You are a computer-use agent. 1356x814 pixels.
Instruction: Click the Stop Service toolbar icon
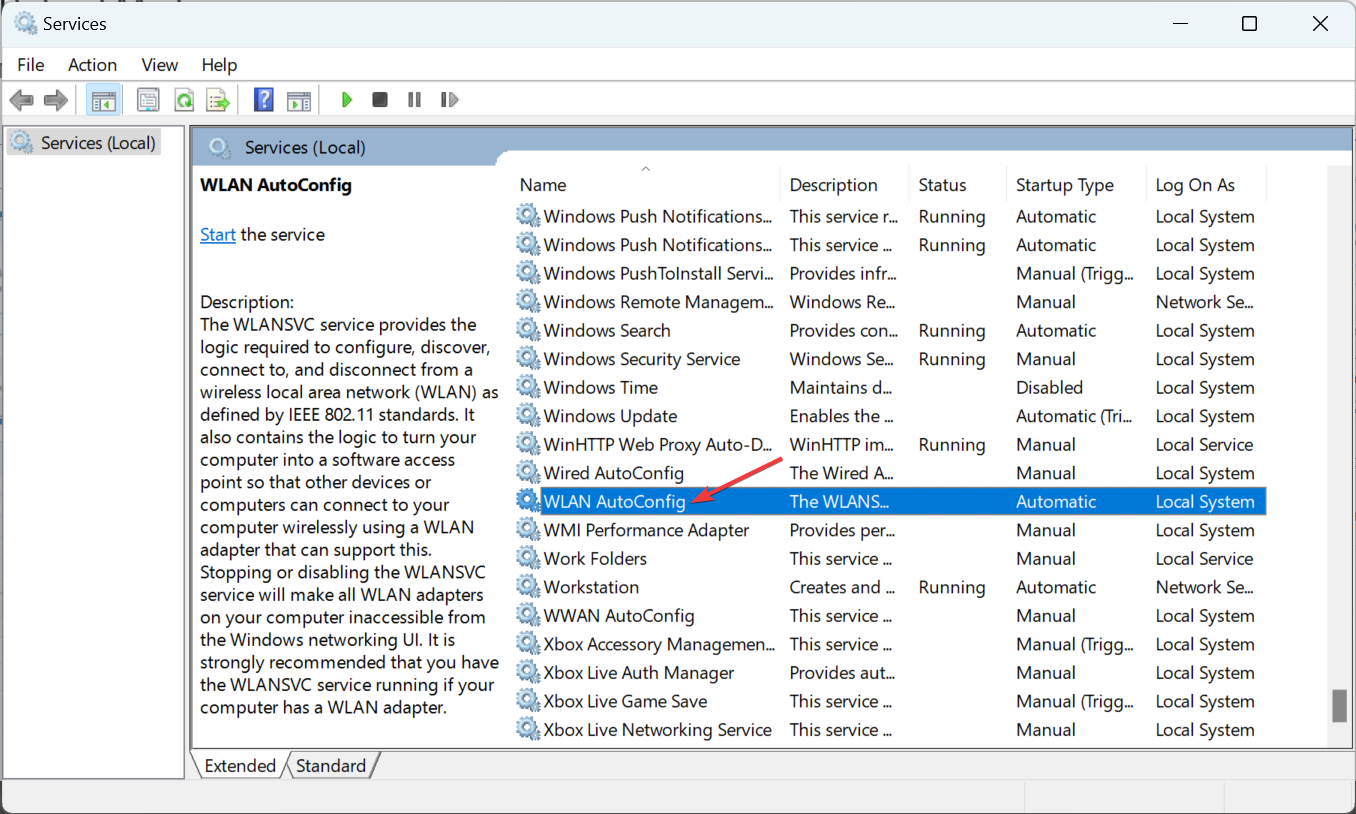click(380, 100)
